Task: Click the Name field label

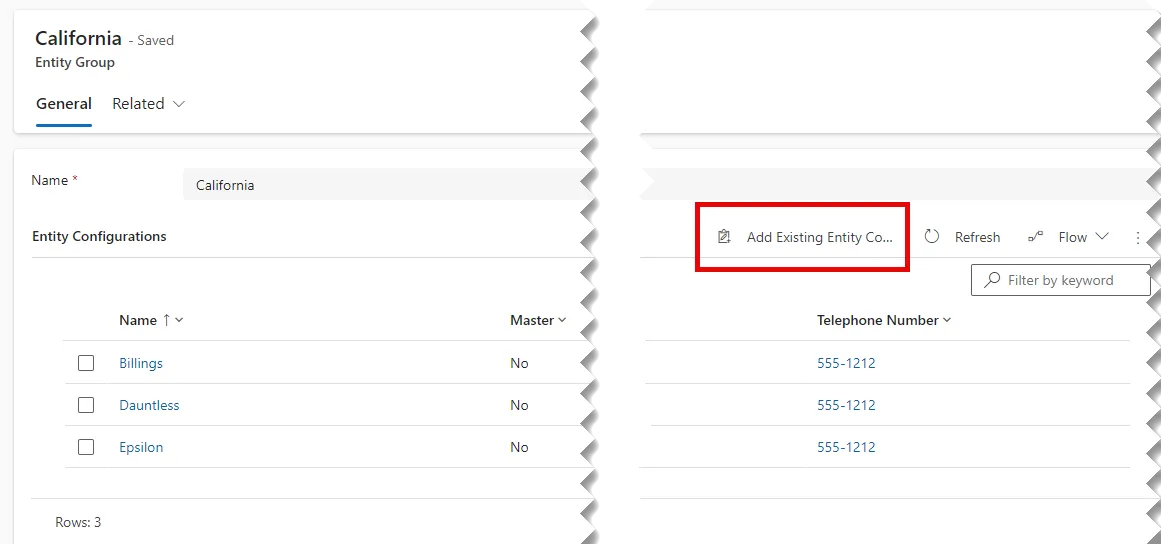Action: coord(49,180)
